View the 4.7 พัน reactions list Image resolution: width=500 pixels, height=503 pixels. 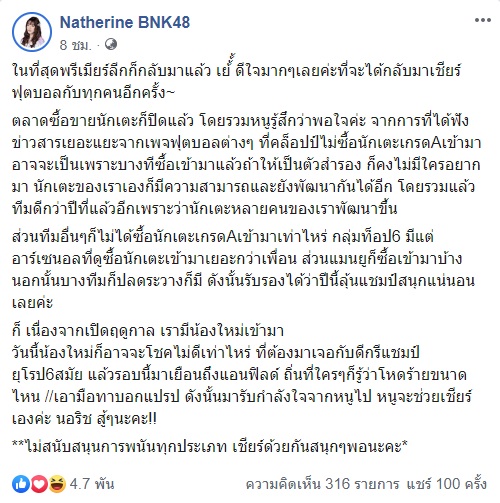pos(92,484)
